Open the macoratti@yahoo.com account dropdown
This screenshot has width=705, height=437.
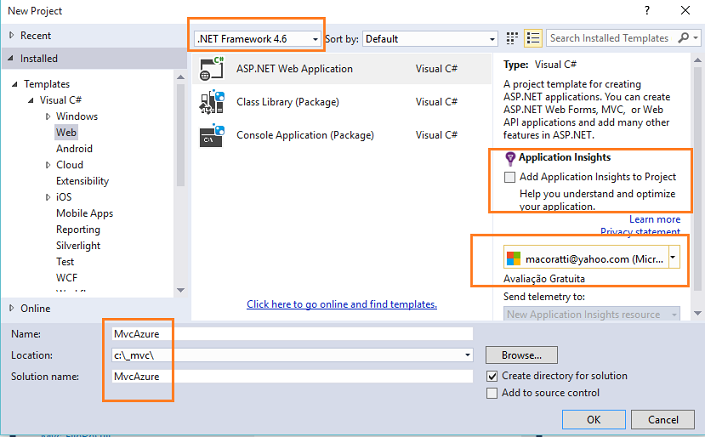(x=673, y=258)
